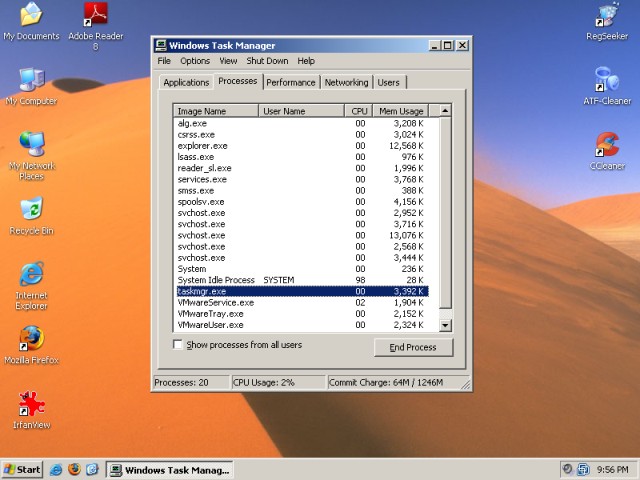Image resolution: width=640 pixels, height=480 pixels.
Task: Select svchost.exe using 2,952 K memory
Action: pyautogui.click(x=301, y=213)
